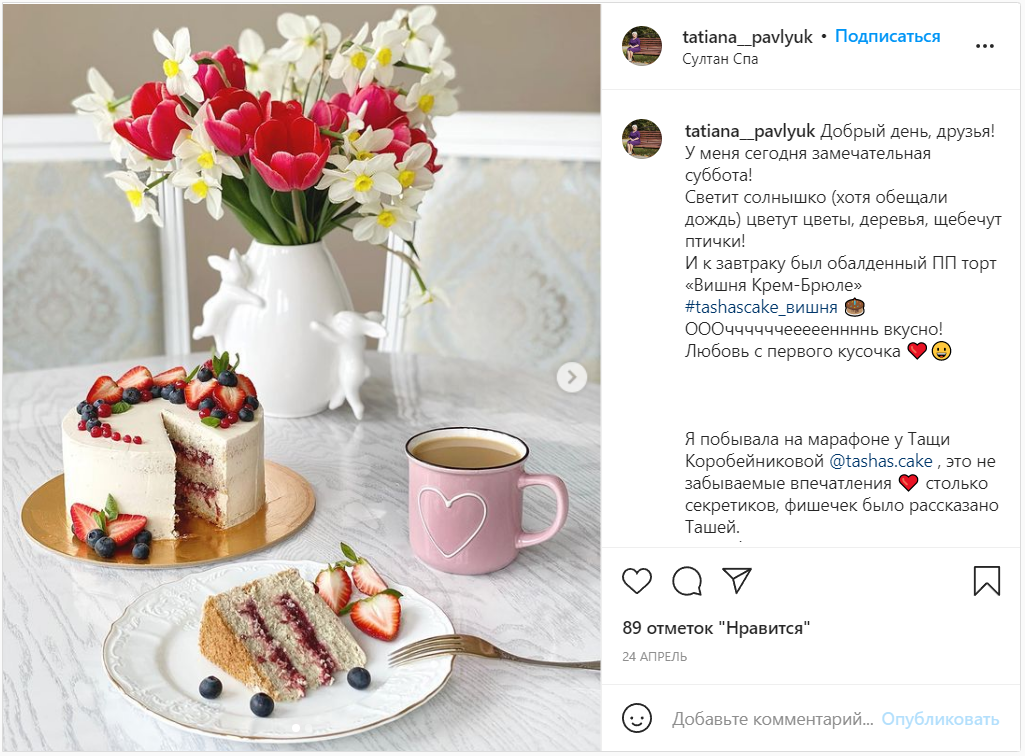Open tatiana__pavlyuk profile from header username
The image size is (1025, 756).
click(747, 37)
